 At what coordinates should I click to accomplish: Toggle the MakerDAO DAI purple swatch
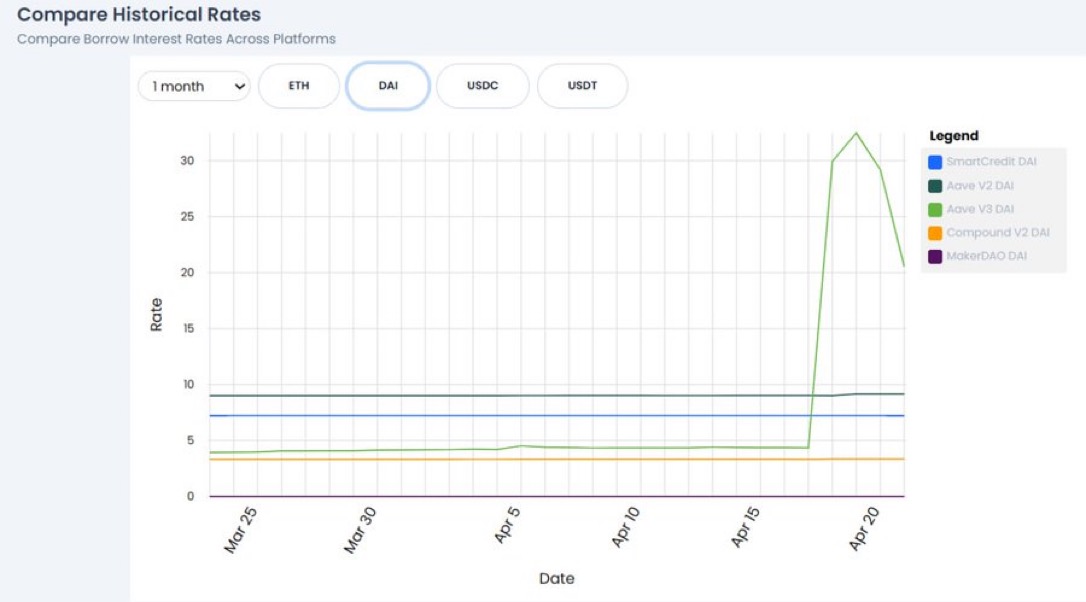tap(935, 256)
